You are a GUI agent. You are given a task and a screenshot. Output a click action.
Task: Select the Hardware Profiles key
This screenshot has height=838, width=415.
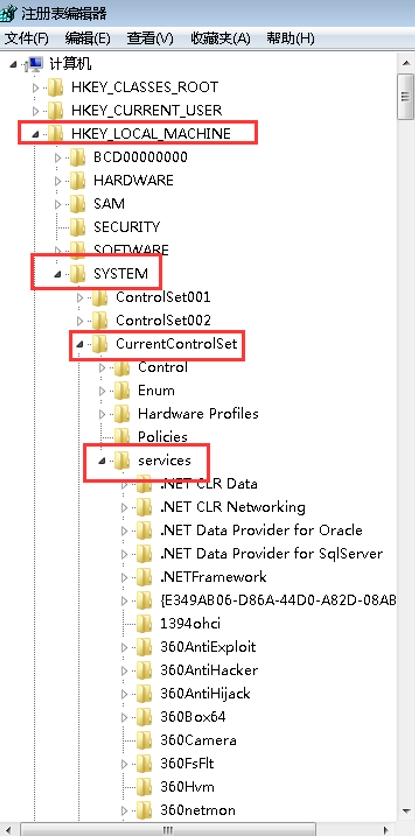point(198,414)
